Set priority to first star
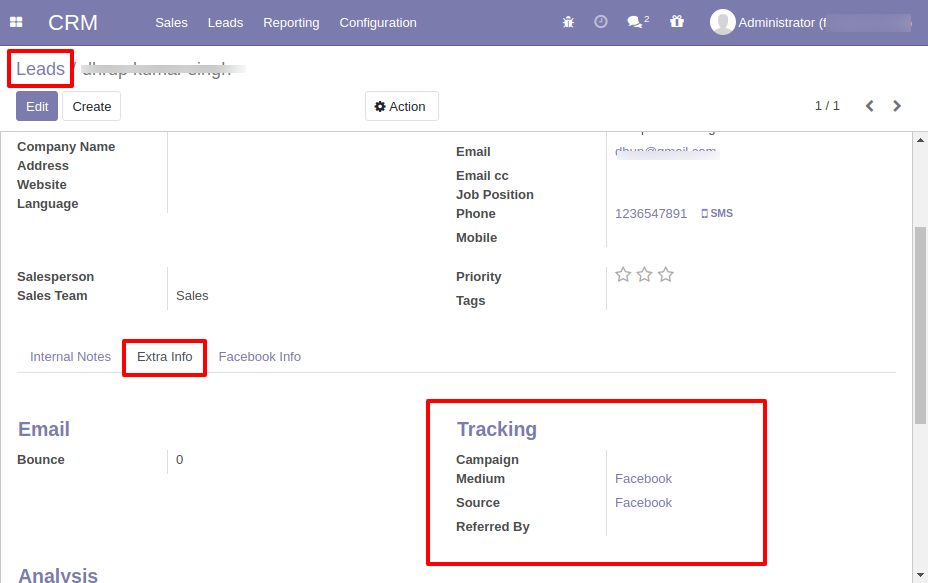The image size is (928, 583). click(x=623, y=275)
